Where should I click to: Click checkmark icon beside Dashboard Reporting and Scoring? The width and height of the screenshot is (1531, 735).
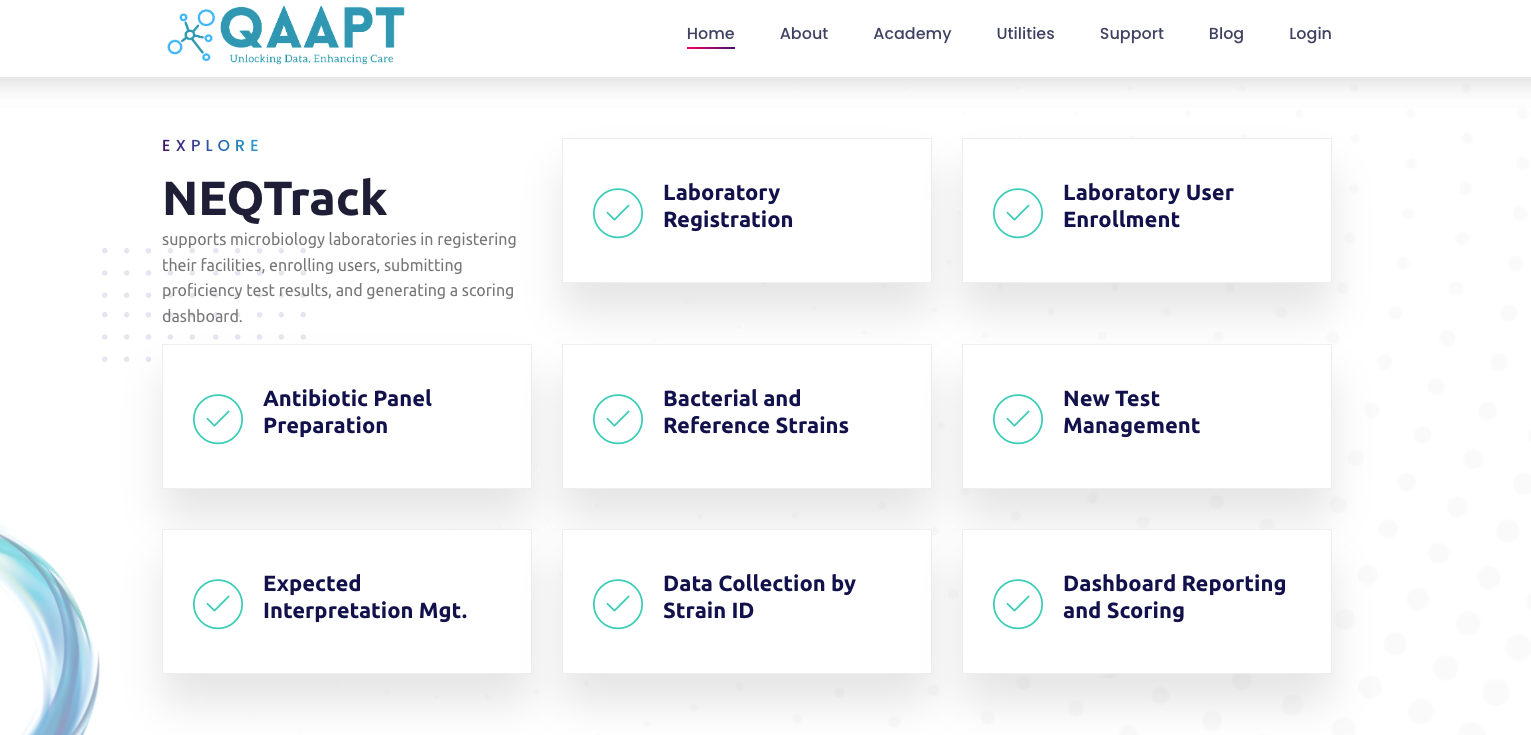1018,604
